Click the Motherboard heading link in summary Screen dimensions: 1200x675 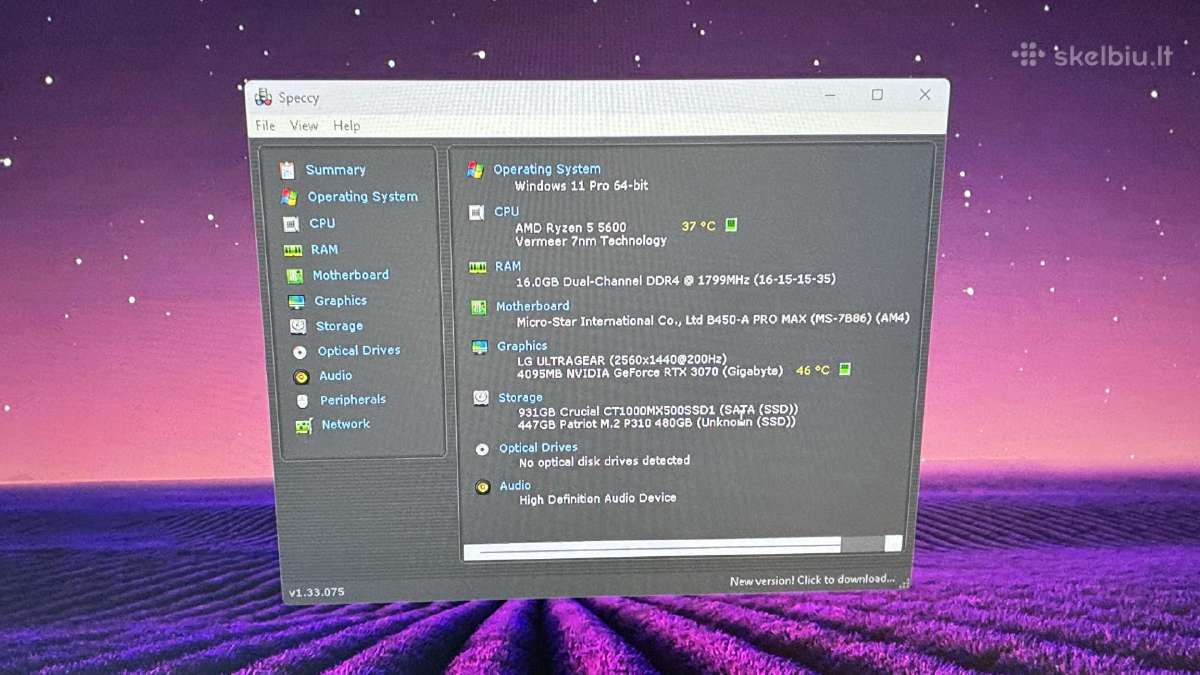pos(533,307)
